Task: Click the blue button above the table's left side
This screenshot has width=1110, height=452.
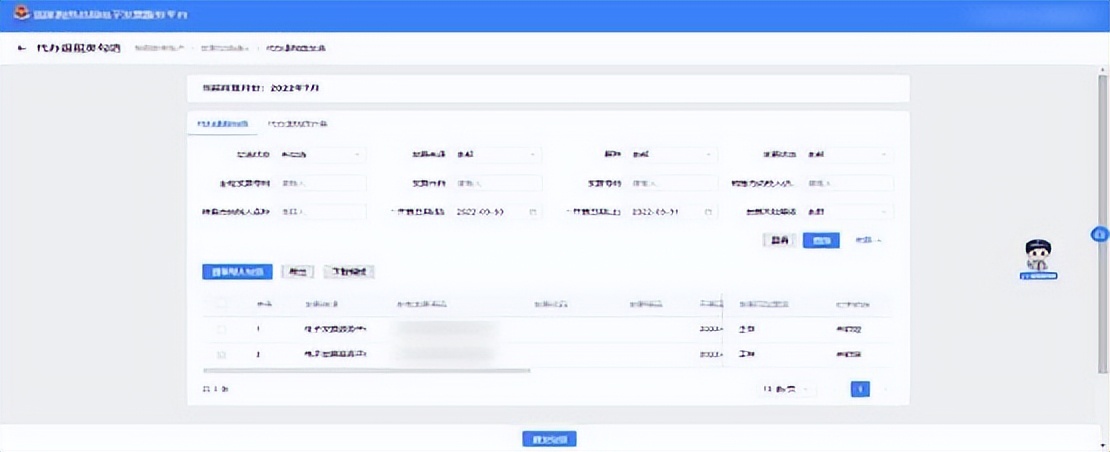Action: click(237, 272)
